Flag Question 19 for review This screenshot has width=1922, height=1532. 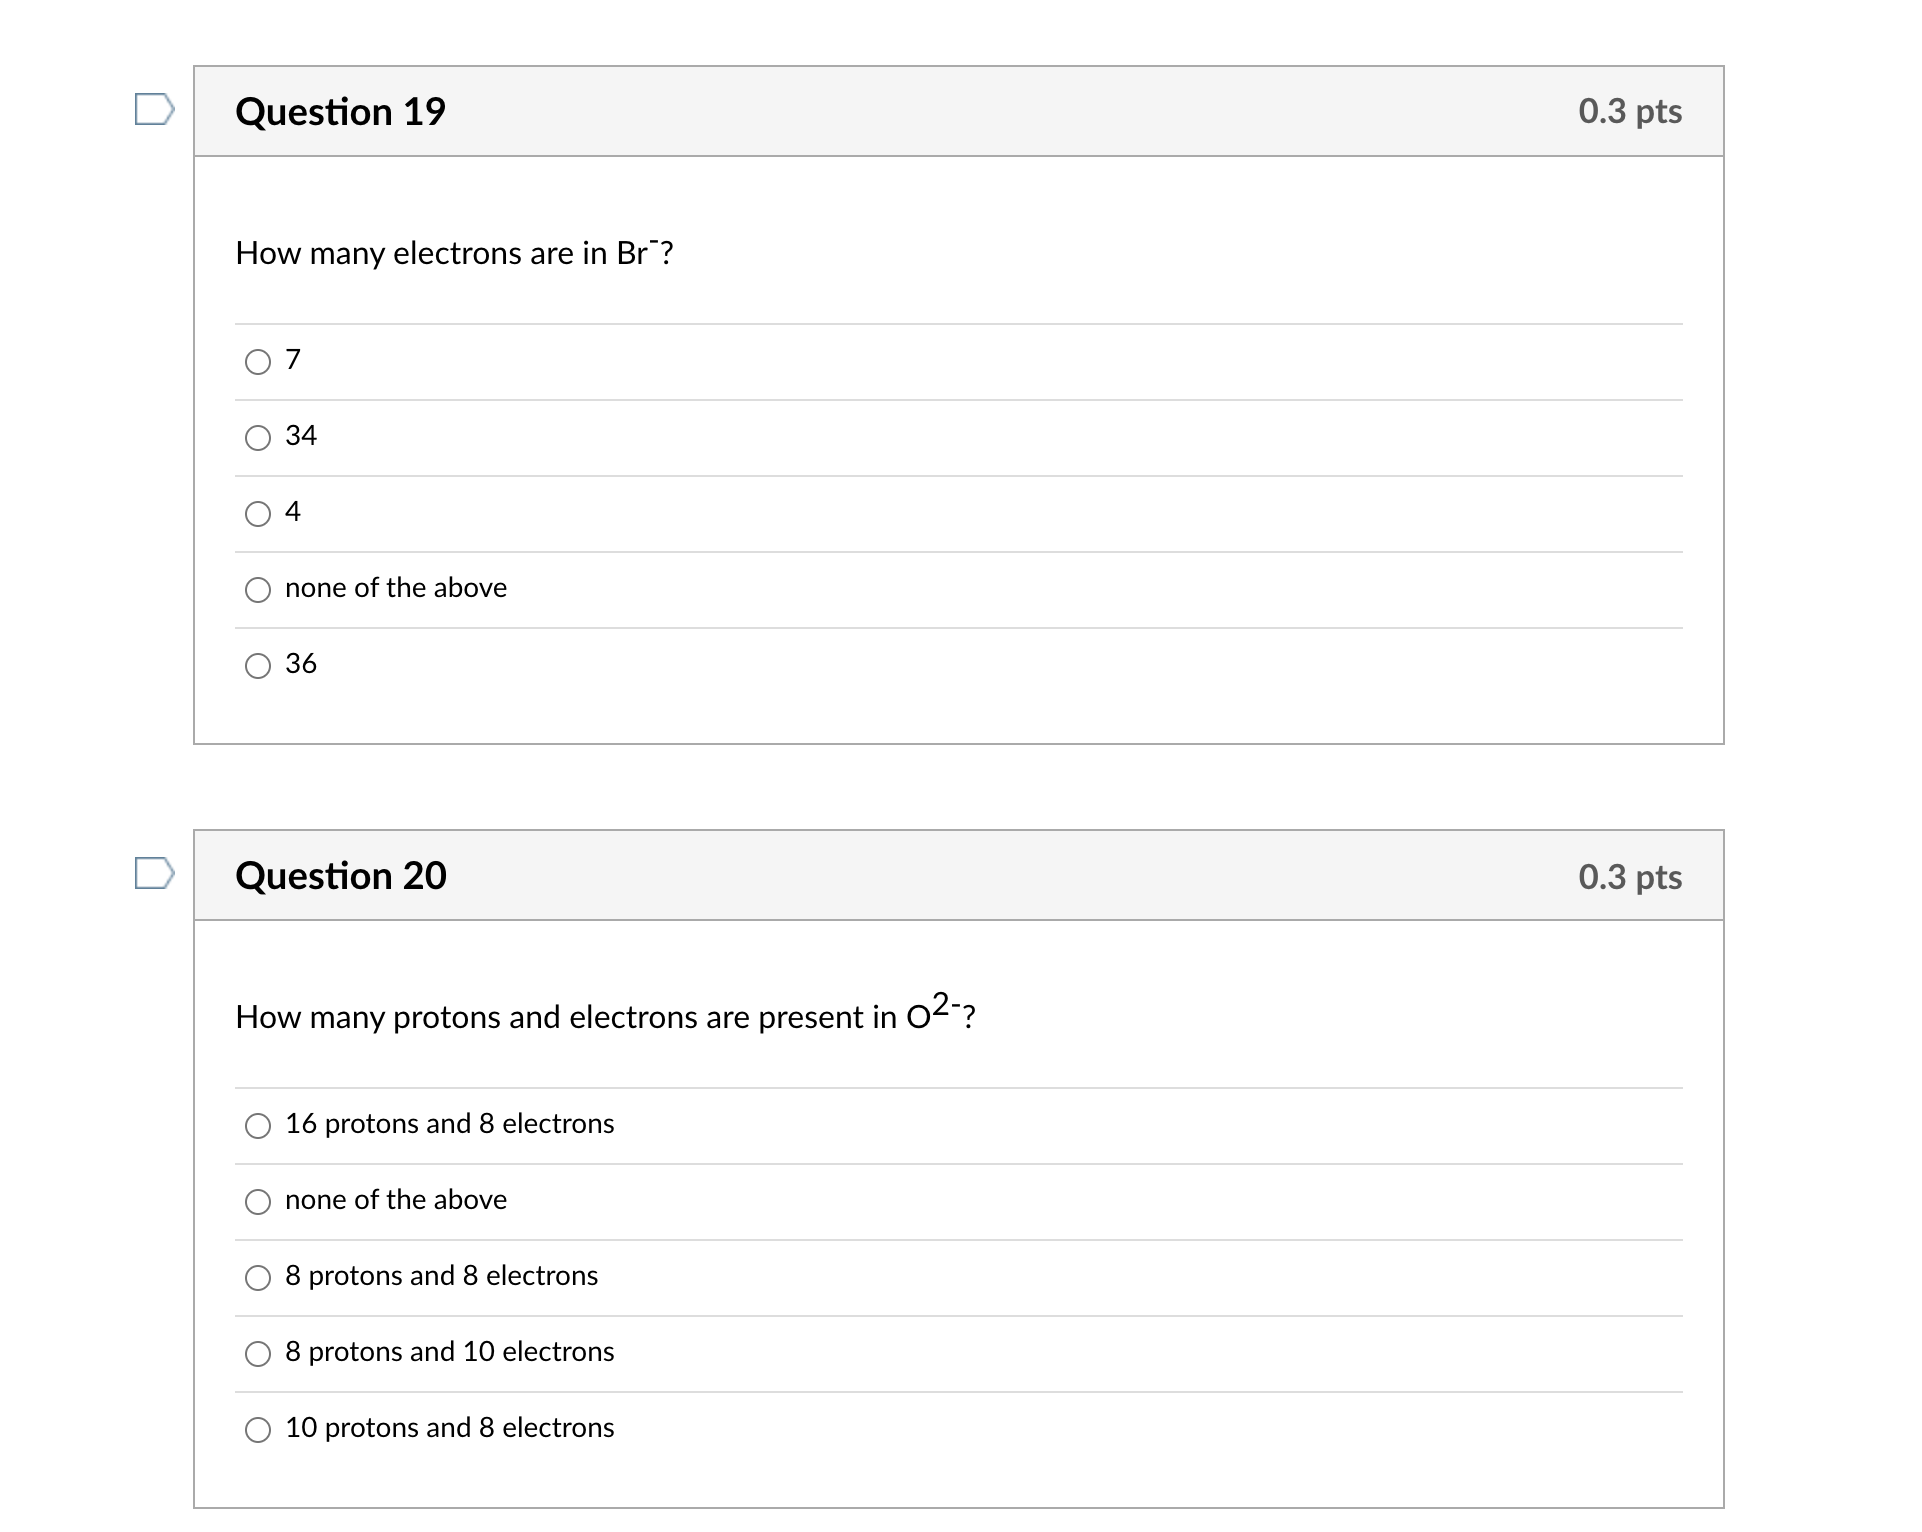click(155, 110)
